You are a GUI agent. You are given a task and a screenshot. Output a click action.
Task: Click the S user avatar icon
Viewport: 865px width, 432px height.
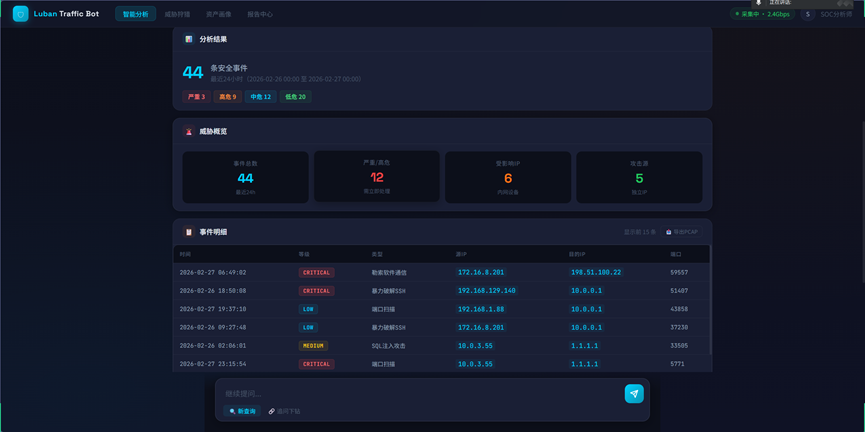pyautogui.click(x=807, y=14)
